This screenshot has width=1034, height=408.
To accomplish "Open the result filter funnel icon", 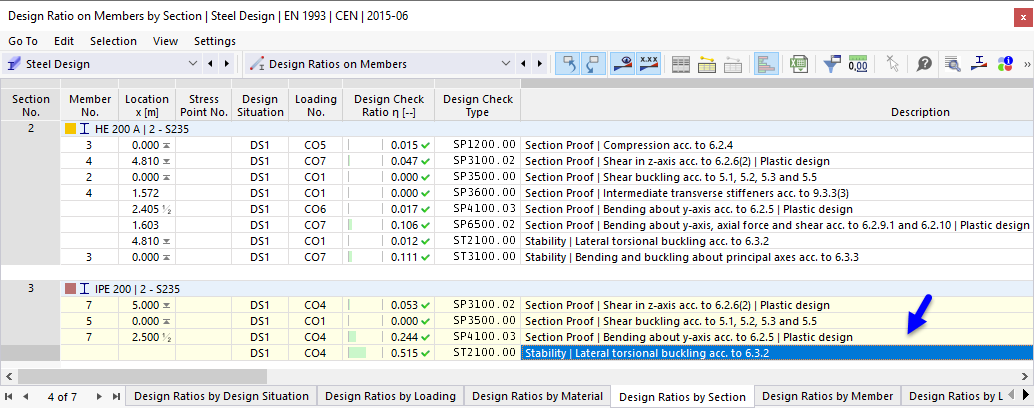I will pos(832,64).
